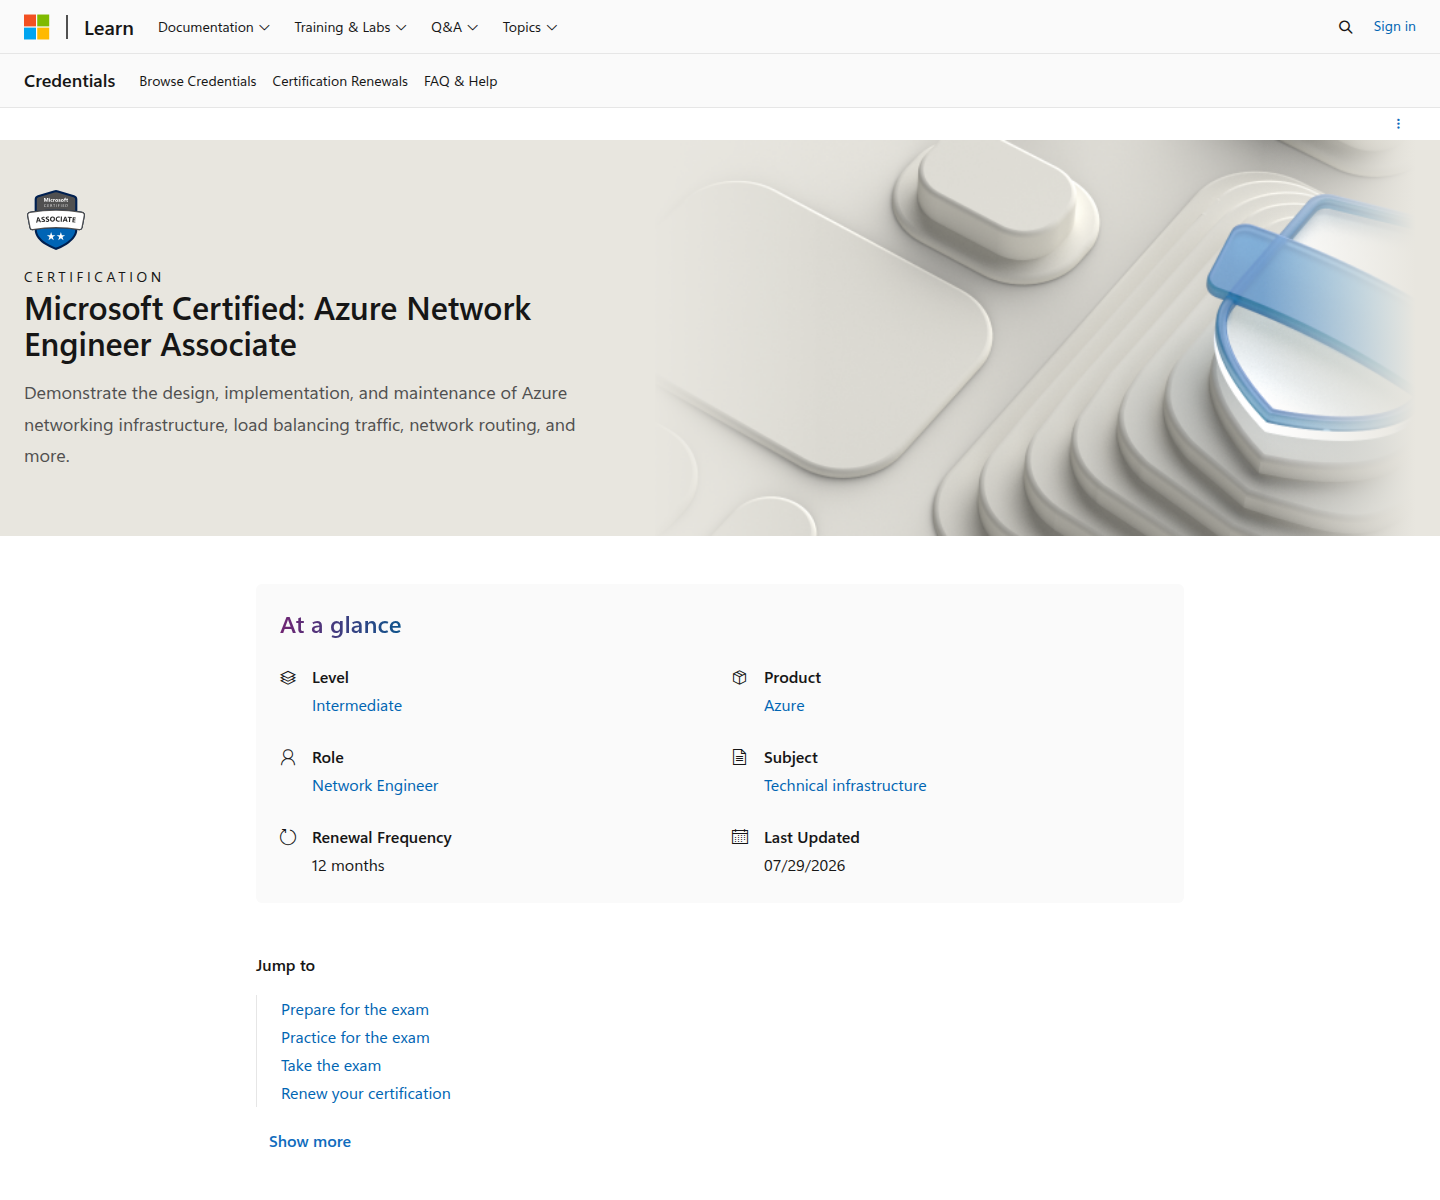Image resolution: width=1440 pixels, height=1200 pixels.
Task: Click the Learn home link
Action: pos(109,28)
